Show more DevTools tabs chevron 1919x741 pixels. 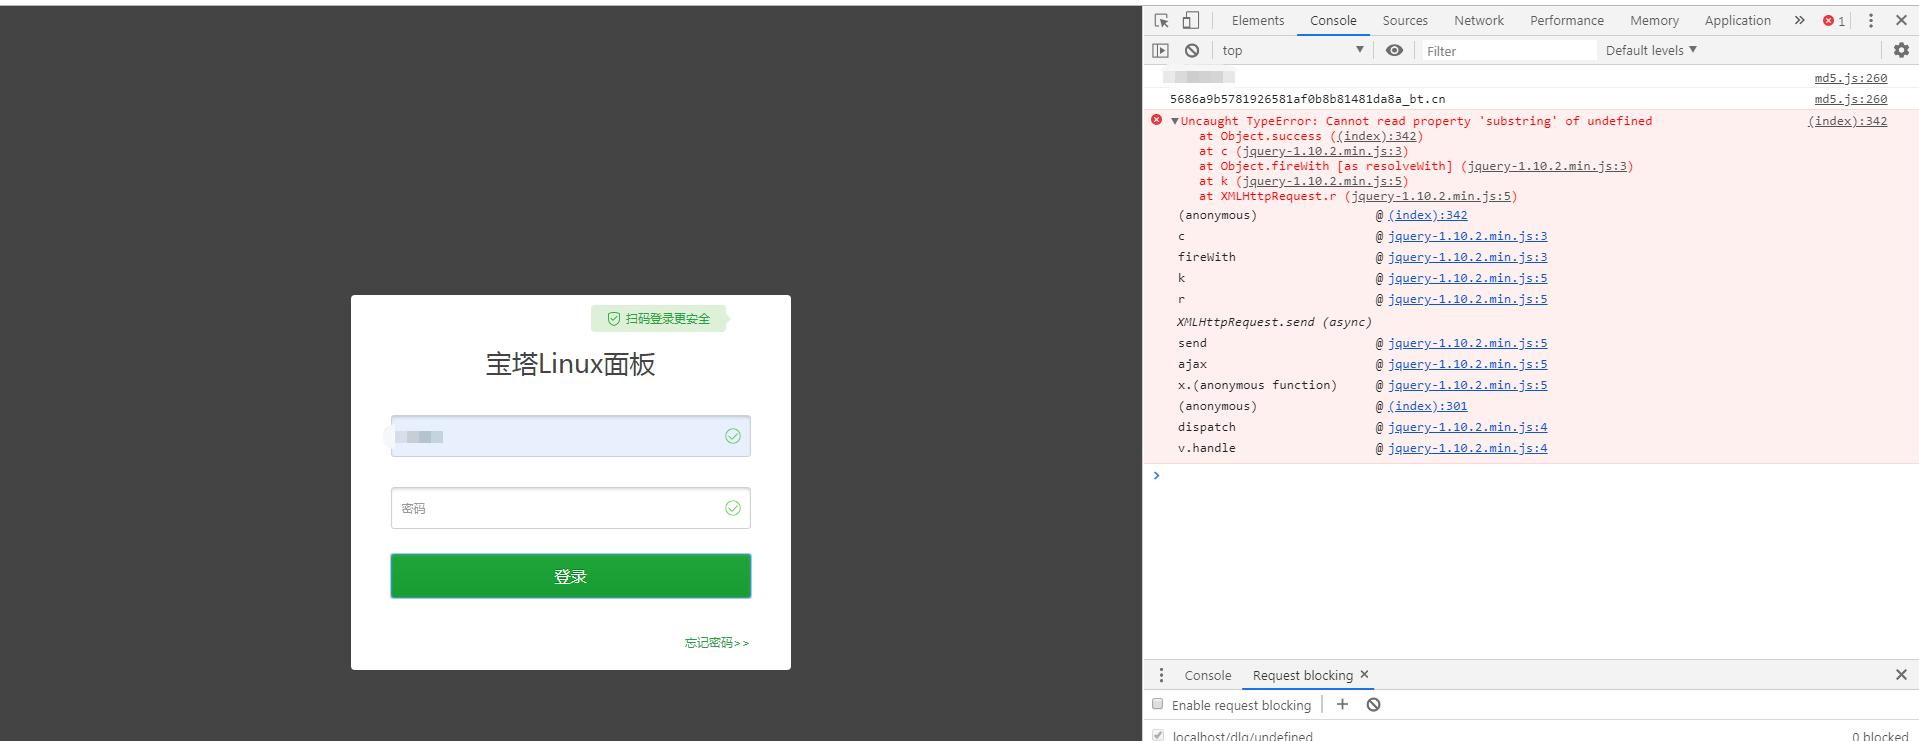click(x=1799, y=21)
